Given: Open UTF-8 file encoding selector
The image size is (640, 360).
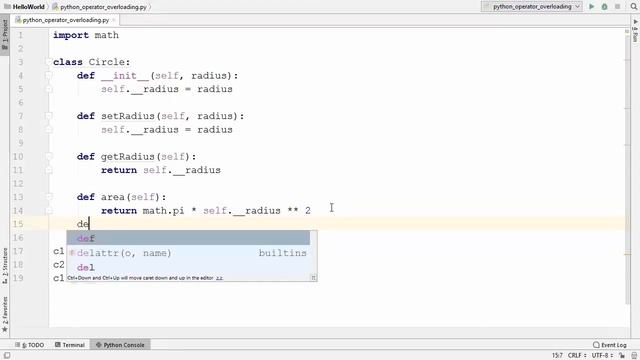Looking at the screenshot, I should pyautogui.click(x=602, y=356).
